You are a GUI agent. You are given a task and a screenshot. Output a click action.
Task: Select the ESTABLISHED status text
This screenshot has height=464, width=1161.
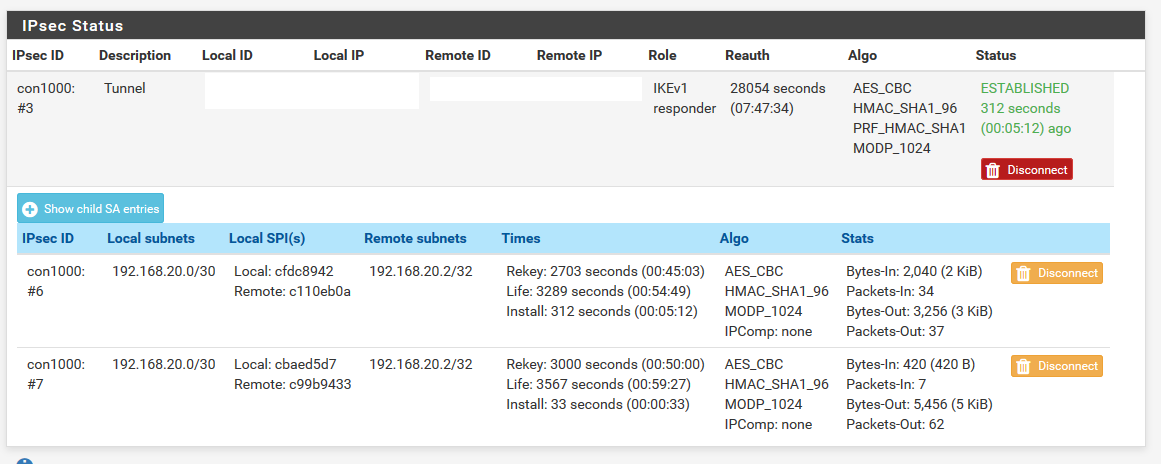click(x=1025, y=88)
